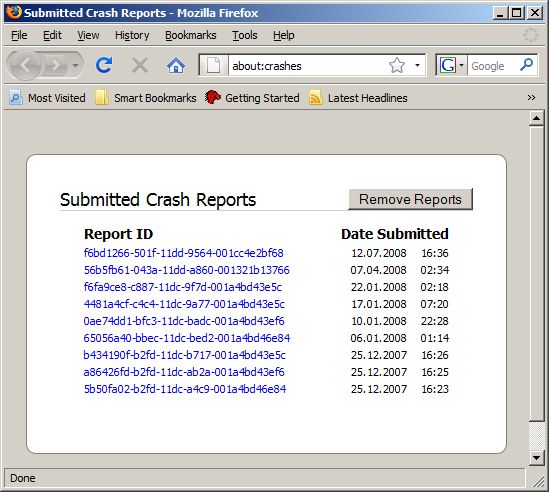Click the vertical scrollbar thumb
This screenshot has height=492, width=549.
click(536, 274)
